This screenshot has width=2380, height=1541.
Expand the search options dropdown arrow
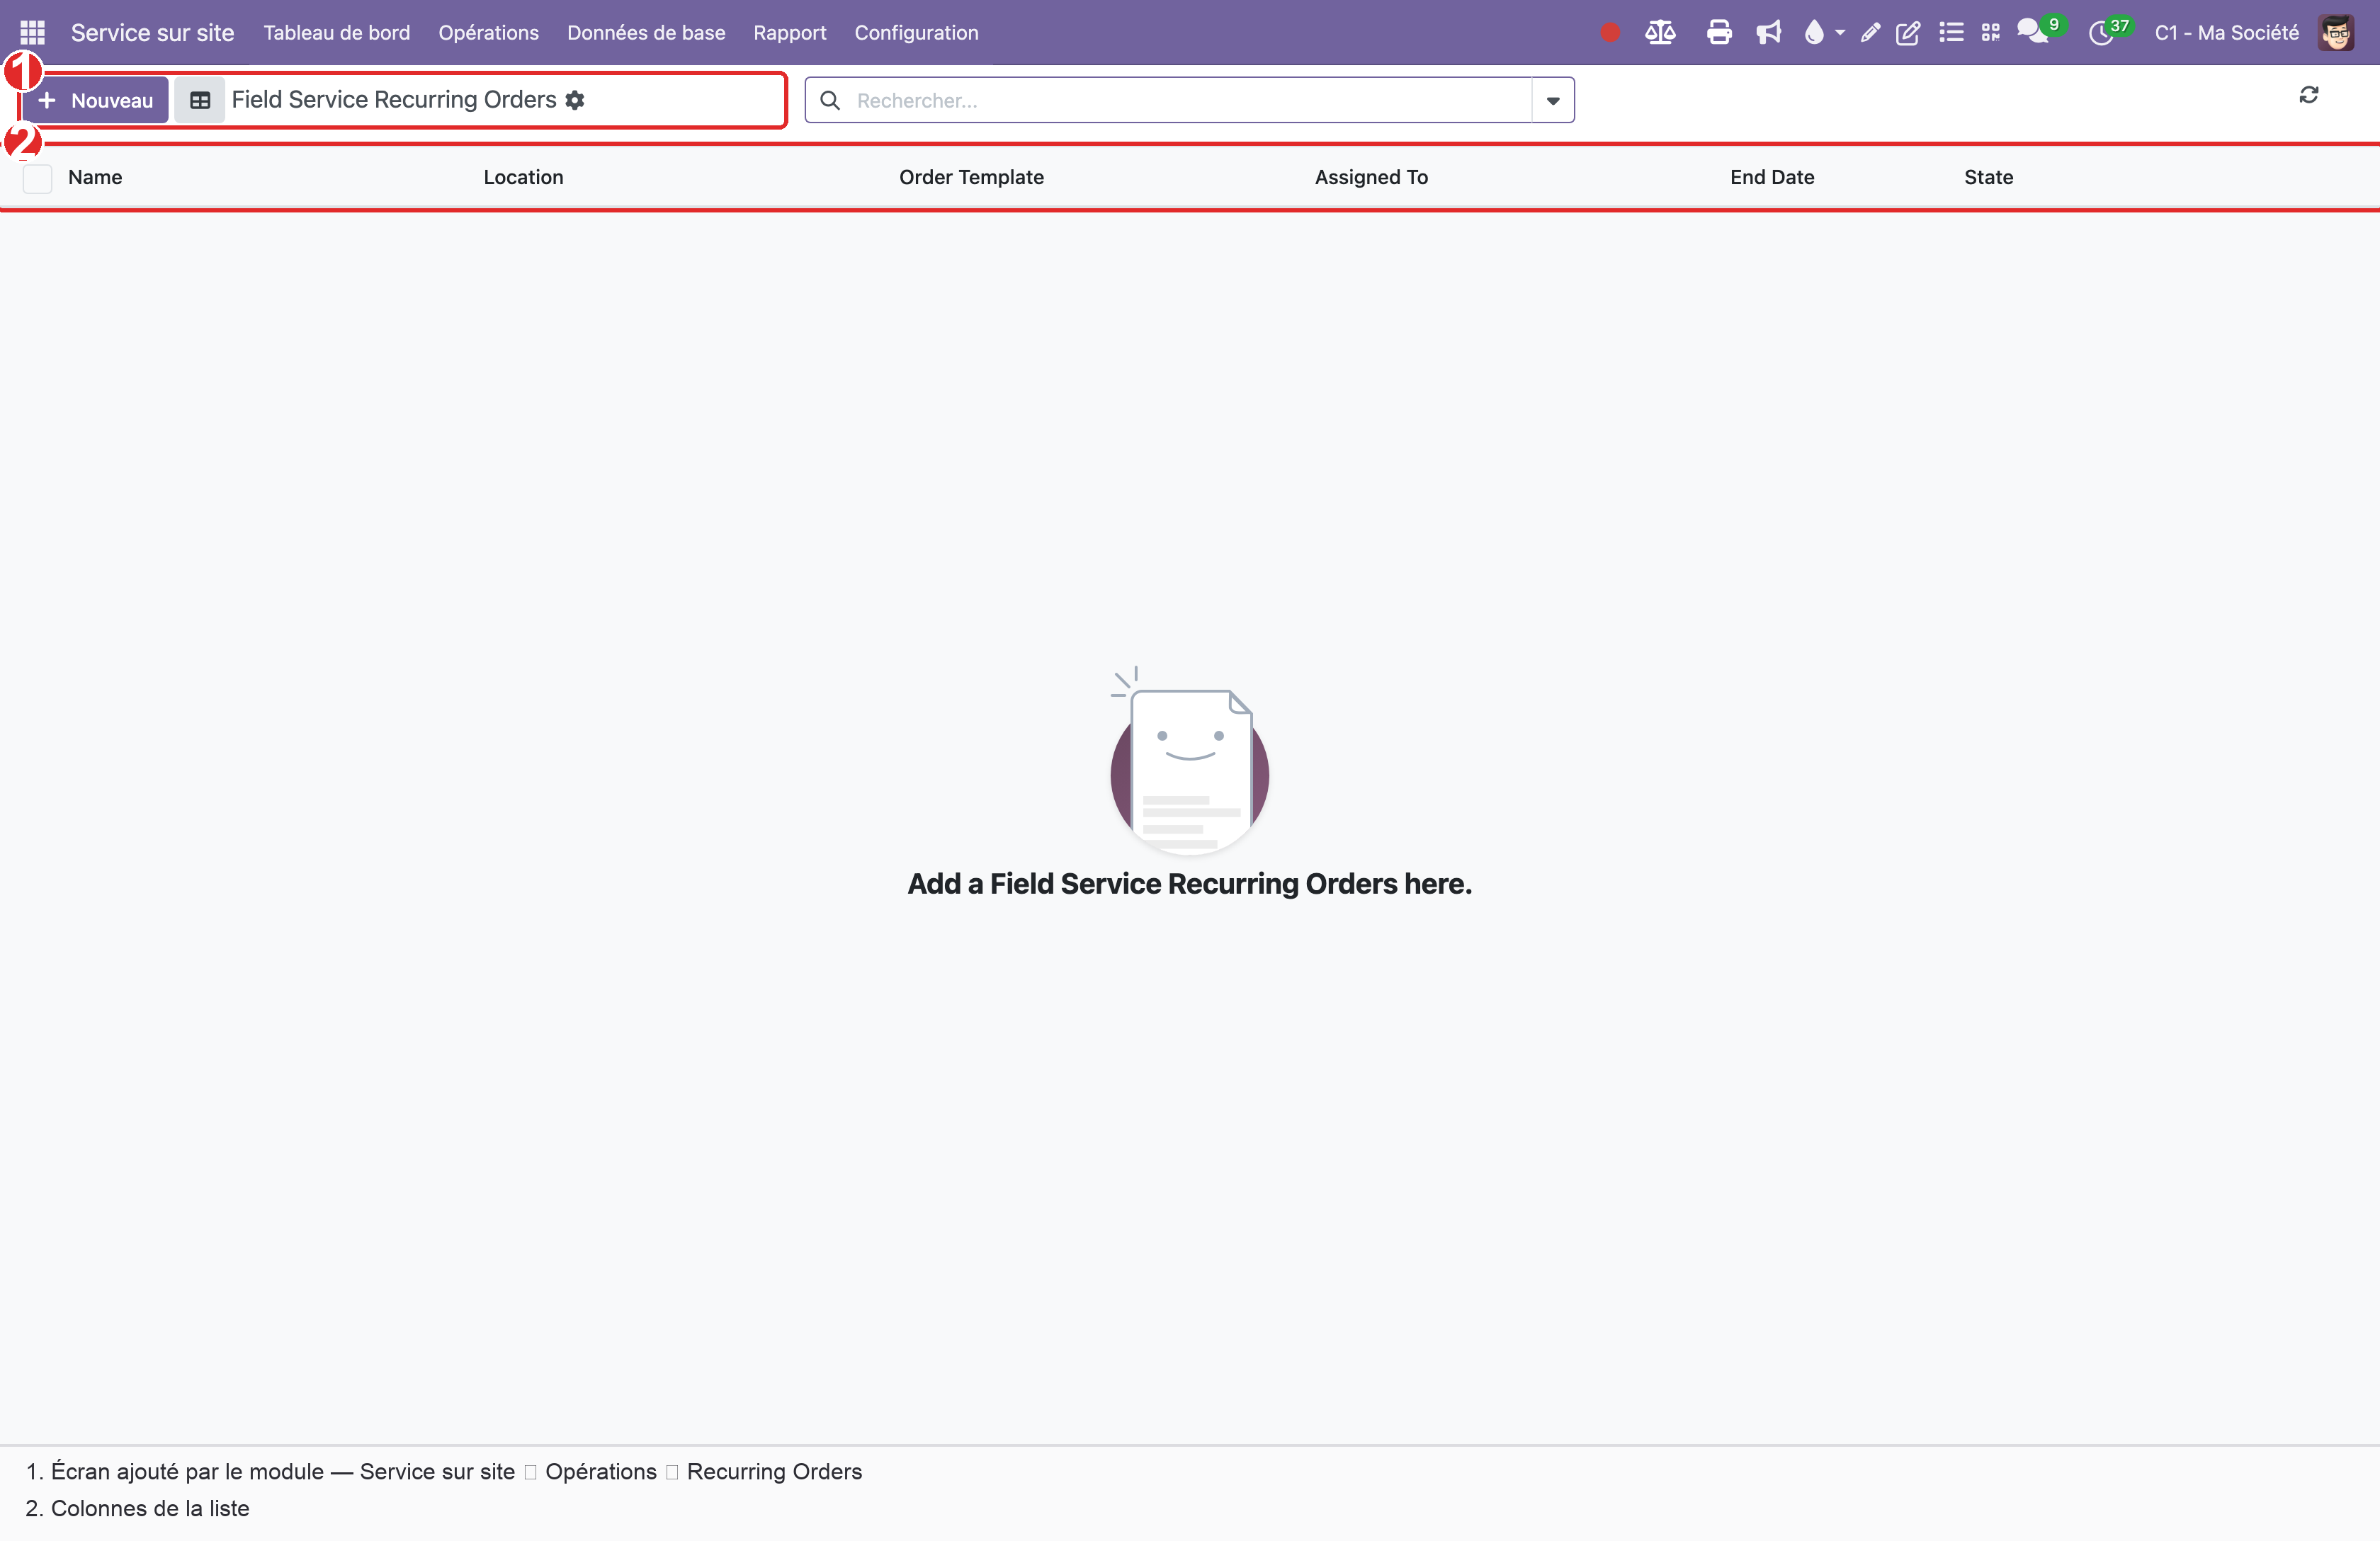pos(1553,100)
